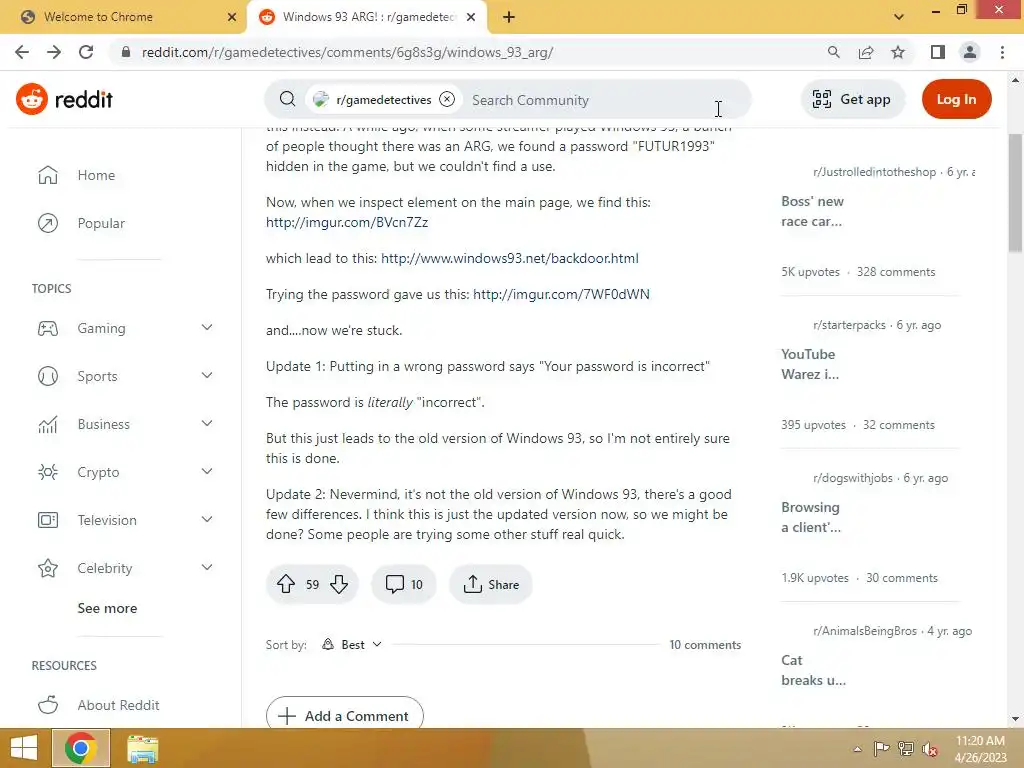Go to Home in the sidebar
Image resolution: width=1024 pixels, height=768 pixels.
click(x=96, y=175)
